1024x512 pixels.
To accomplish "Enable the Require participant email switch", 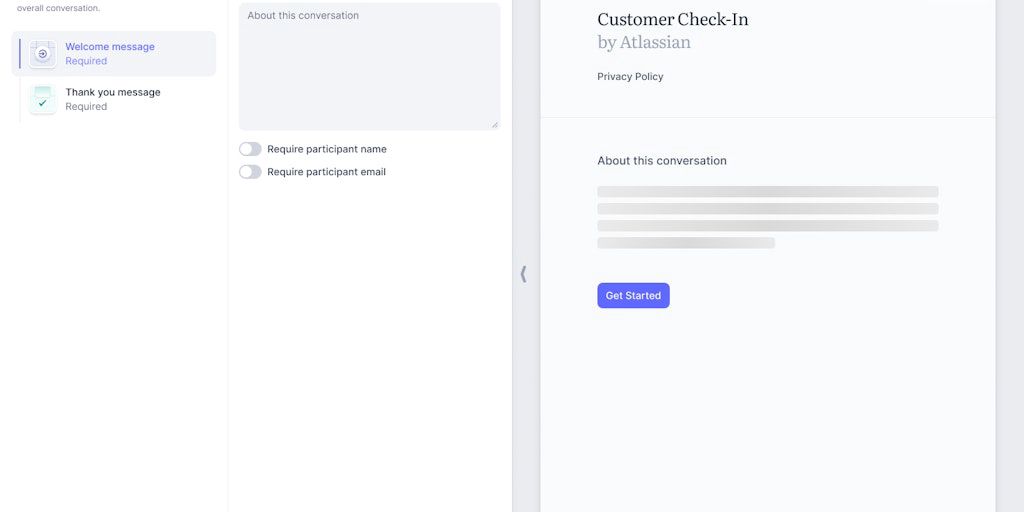I will 250,172.
